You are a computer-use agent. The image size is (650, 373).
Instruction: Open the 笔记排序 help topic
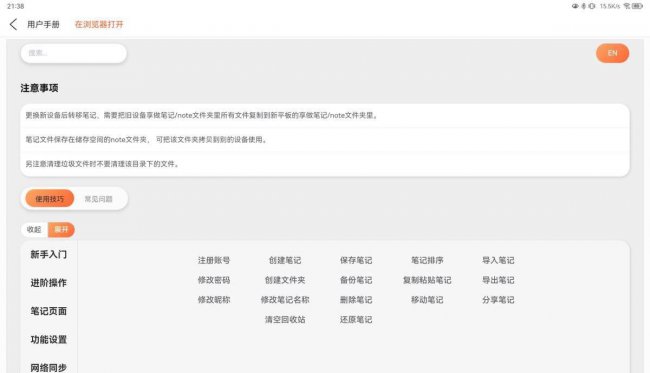tap(427, 260)
